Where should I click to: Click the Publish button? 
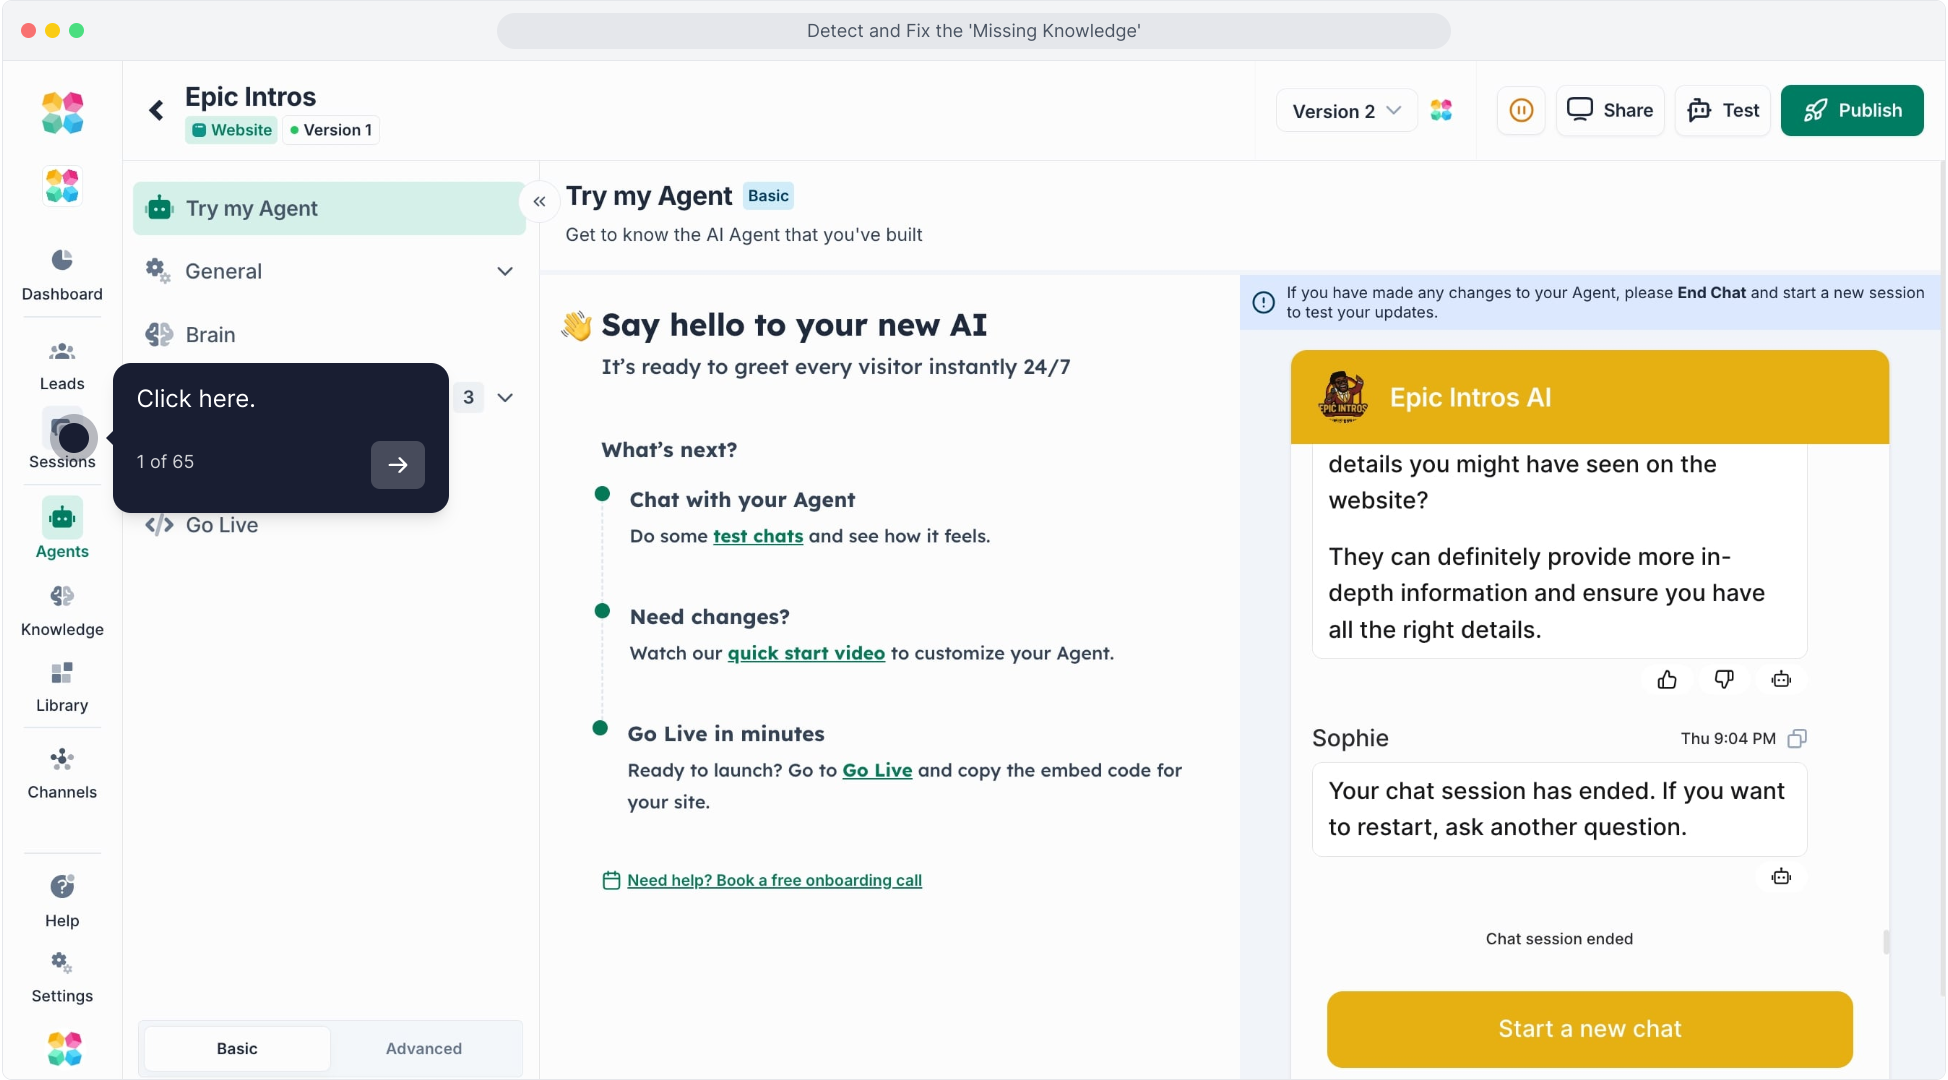(1852, 110)
